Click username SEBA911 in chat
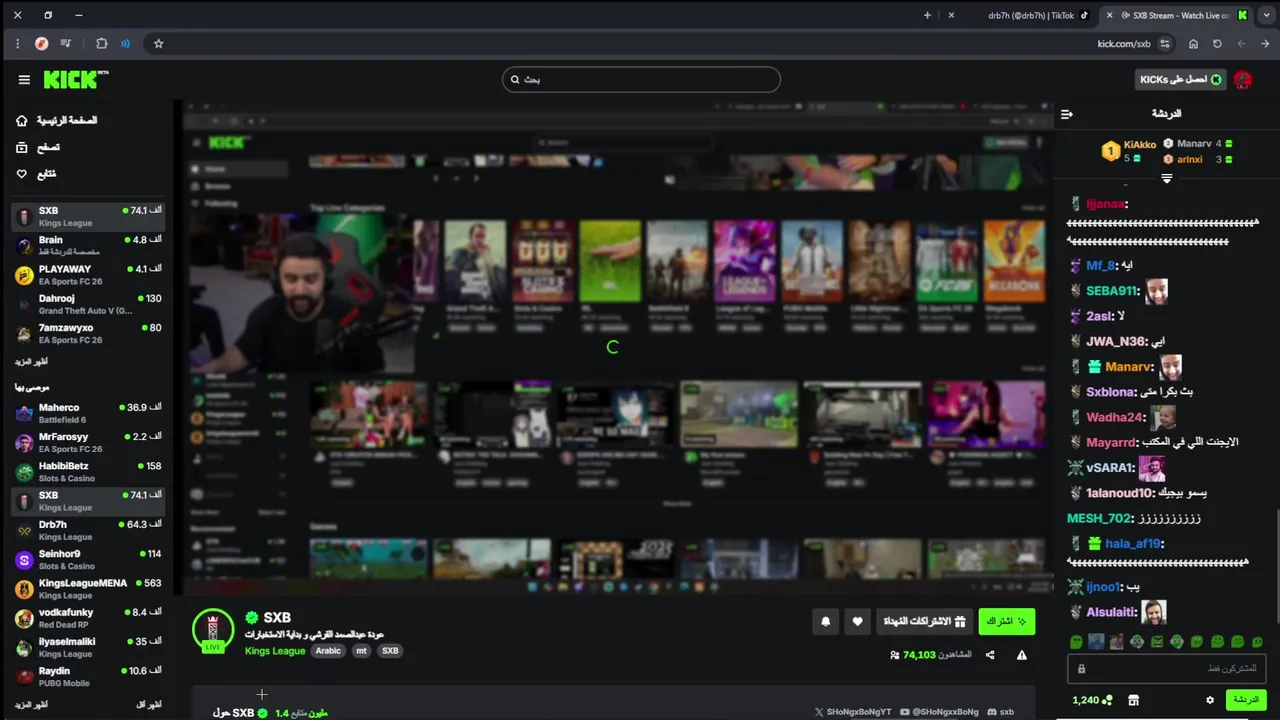The width and height of the screenshot is (1280, 720). [1112, 291]
